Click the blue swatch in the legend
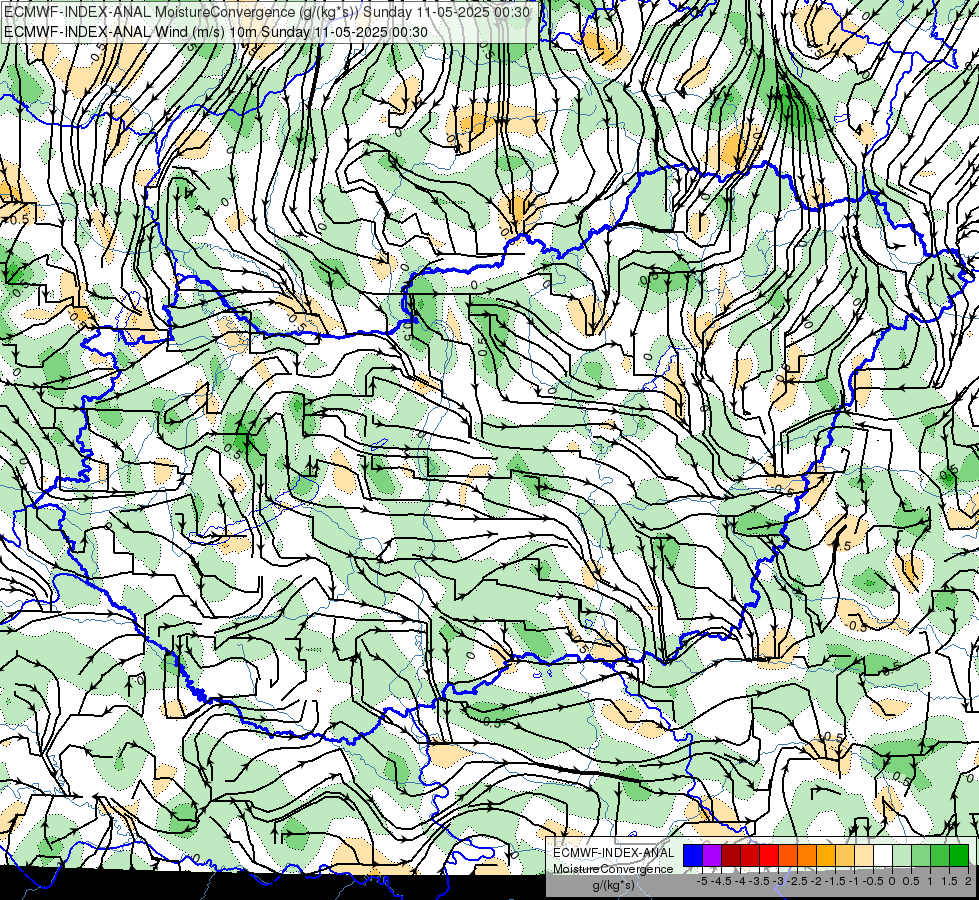This screenshot has height=900, width=979. 693,855
